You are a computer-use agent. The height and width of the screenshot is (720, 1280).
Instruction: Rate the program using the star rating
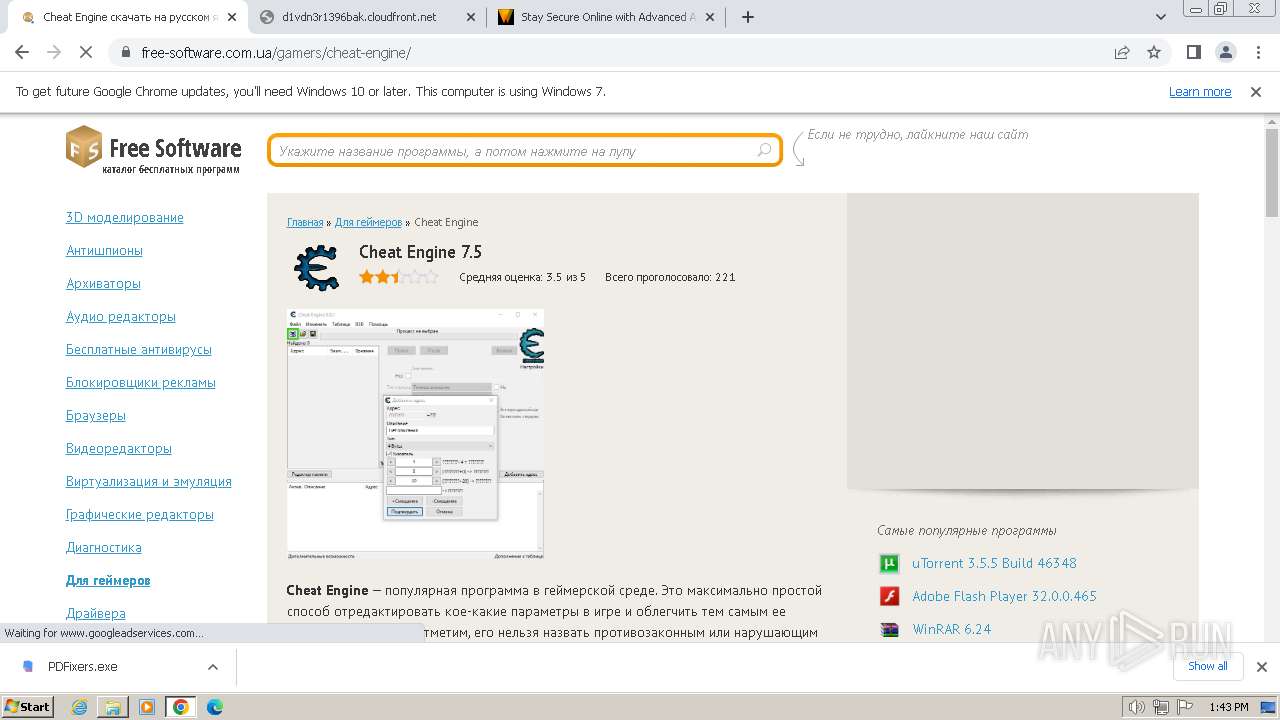(x=399, y=277)
